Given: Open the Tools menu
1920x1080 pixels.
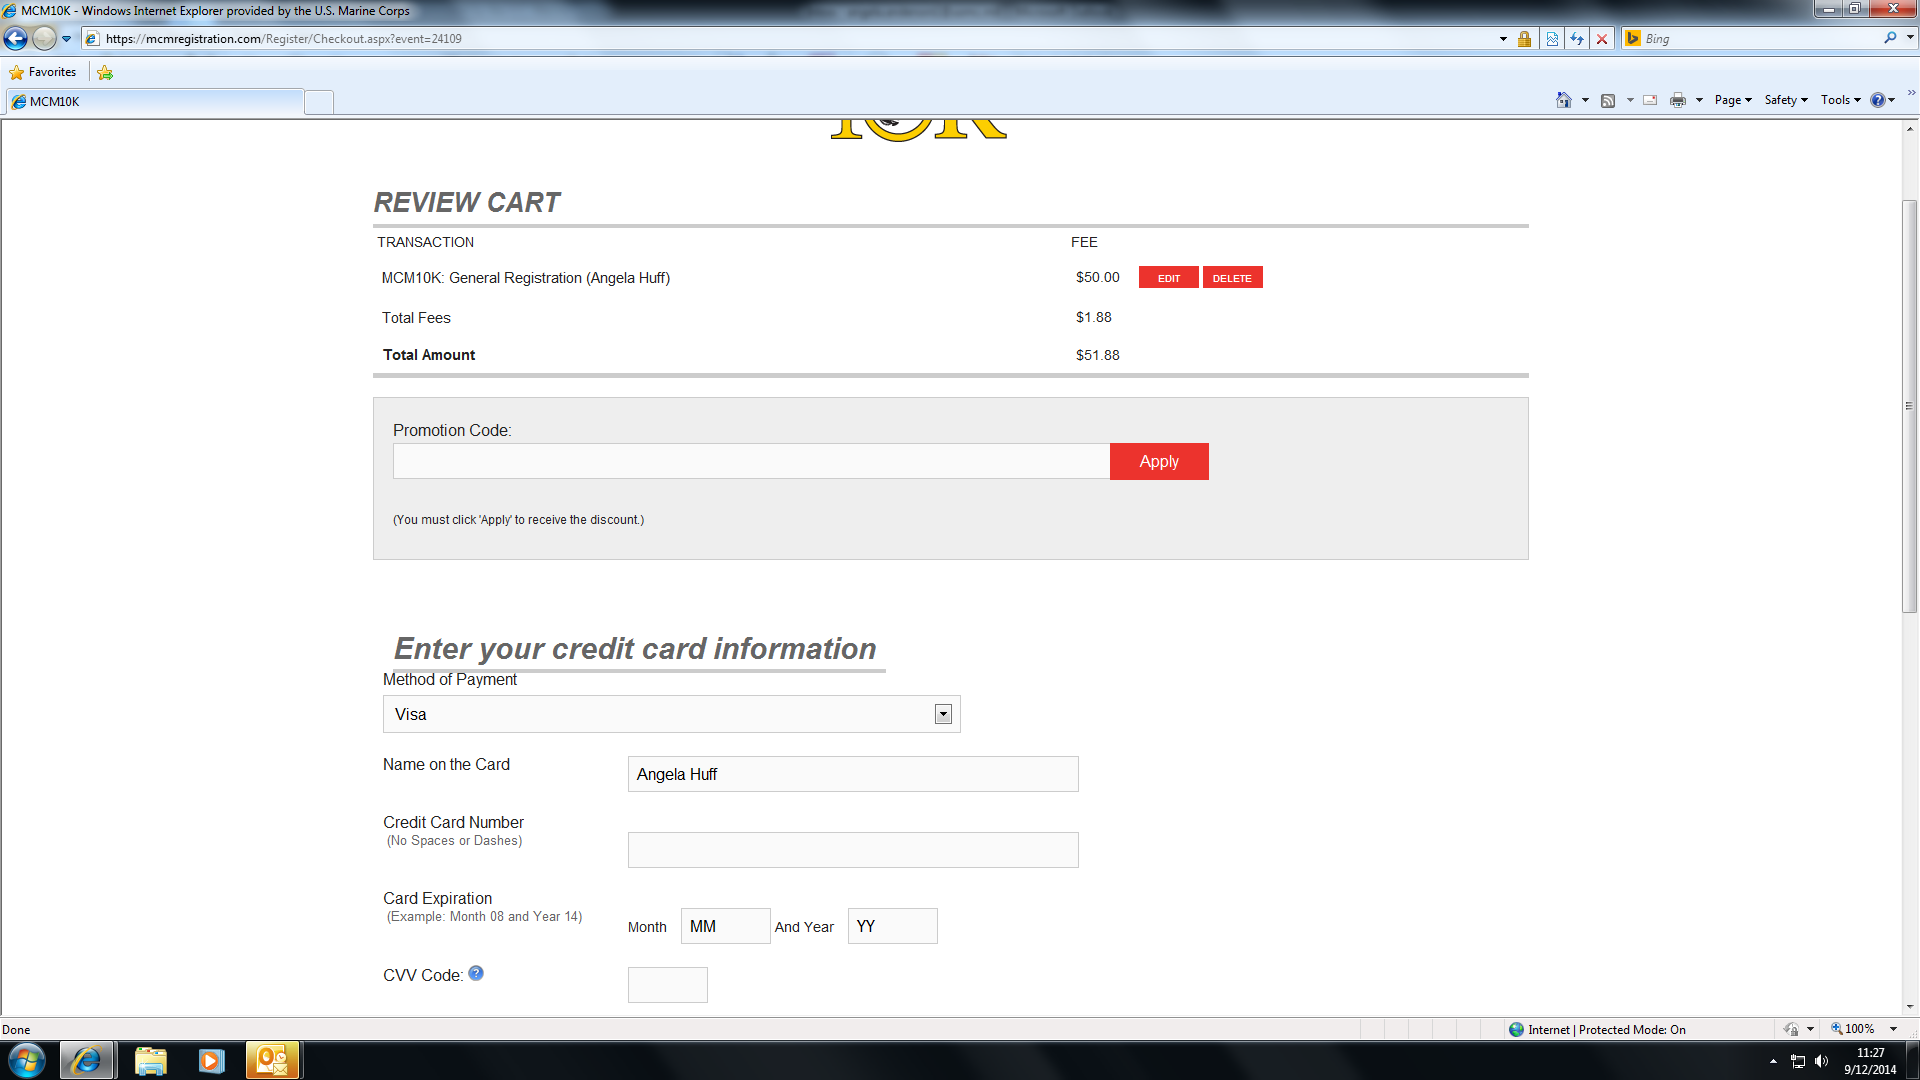Looking at the screenshot, I should [1840, 100].
